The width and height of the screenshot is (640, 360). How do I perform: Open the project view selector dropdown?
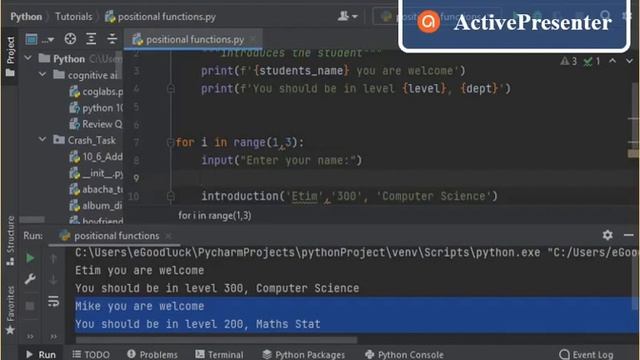click(39, 39)
